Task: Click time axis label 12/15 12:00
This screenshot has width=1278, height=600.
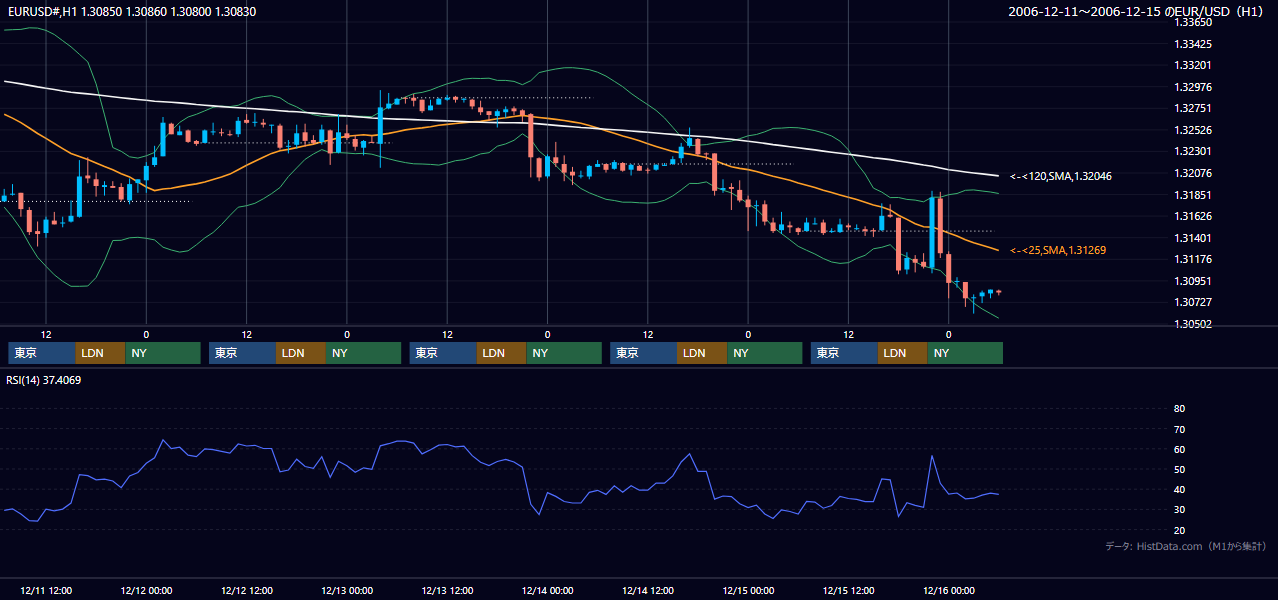Action: [x=848, y=590]
